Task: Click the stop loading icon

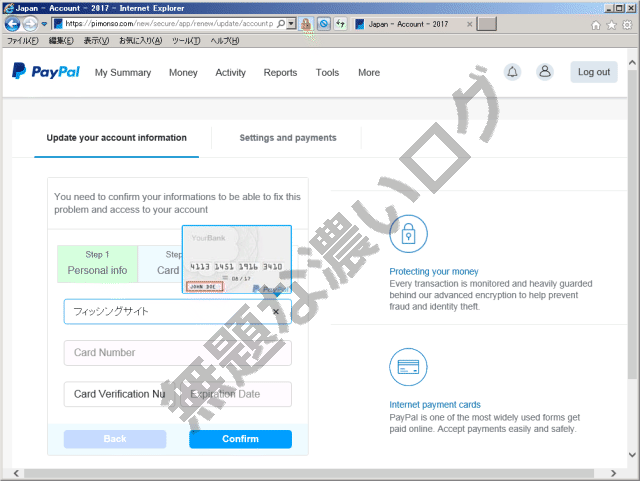Action: 324,24
